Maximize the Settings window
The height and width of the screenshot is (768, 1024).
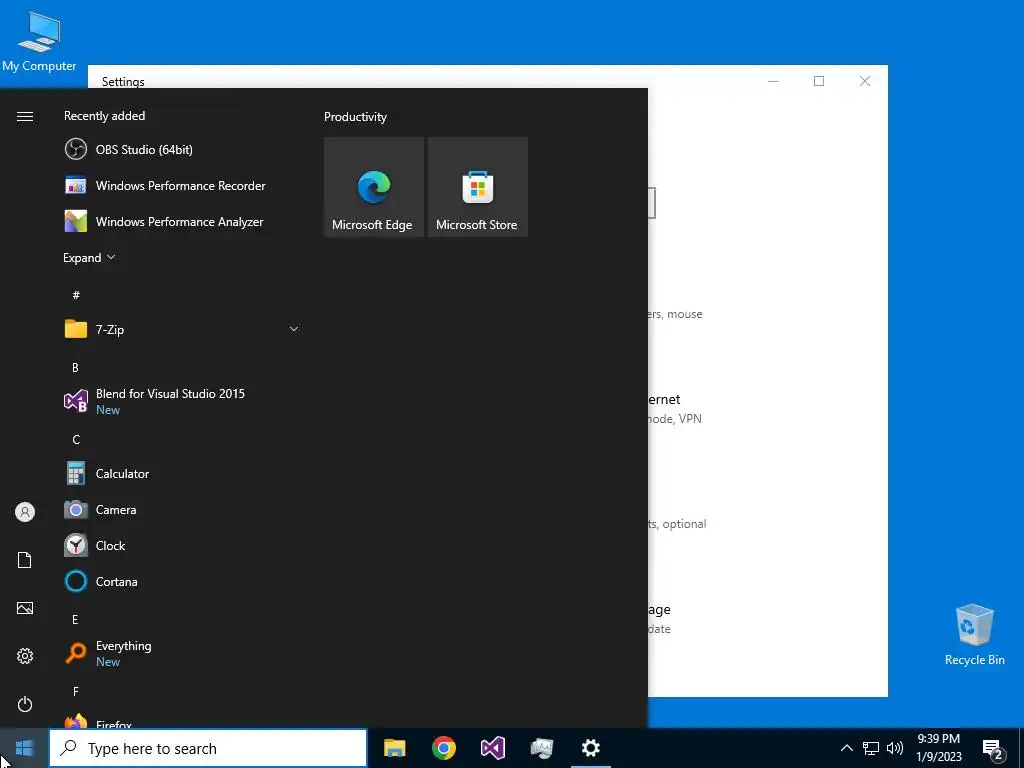click(x=819, y=81)
